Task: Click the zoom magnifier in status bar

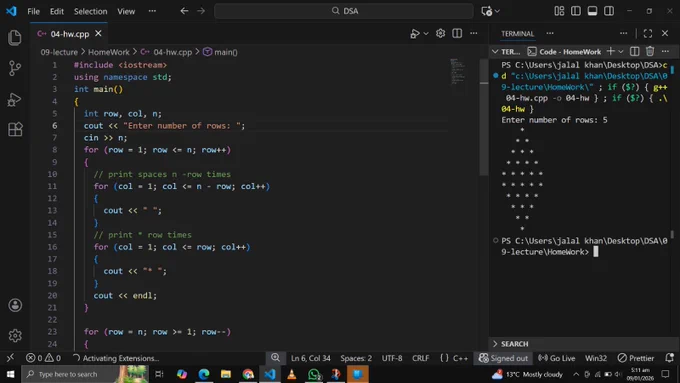Action: pyautogui.click(x=275, y=357)
